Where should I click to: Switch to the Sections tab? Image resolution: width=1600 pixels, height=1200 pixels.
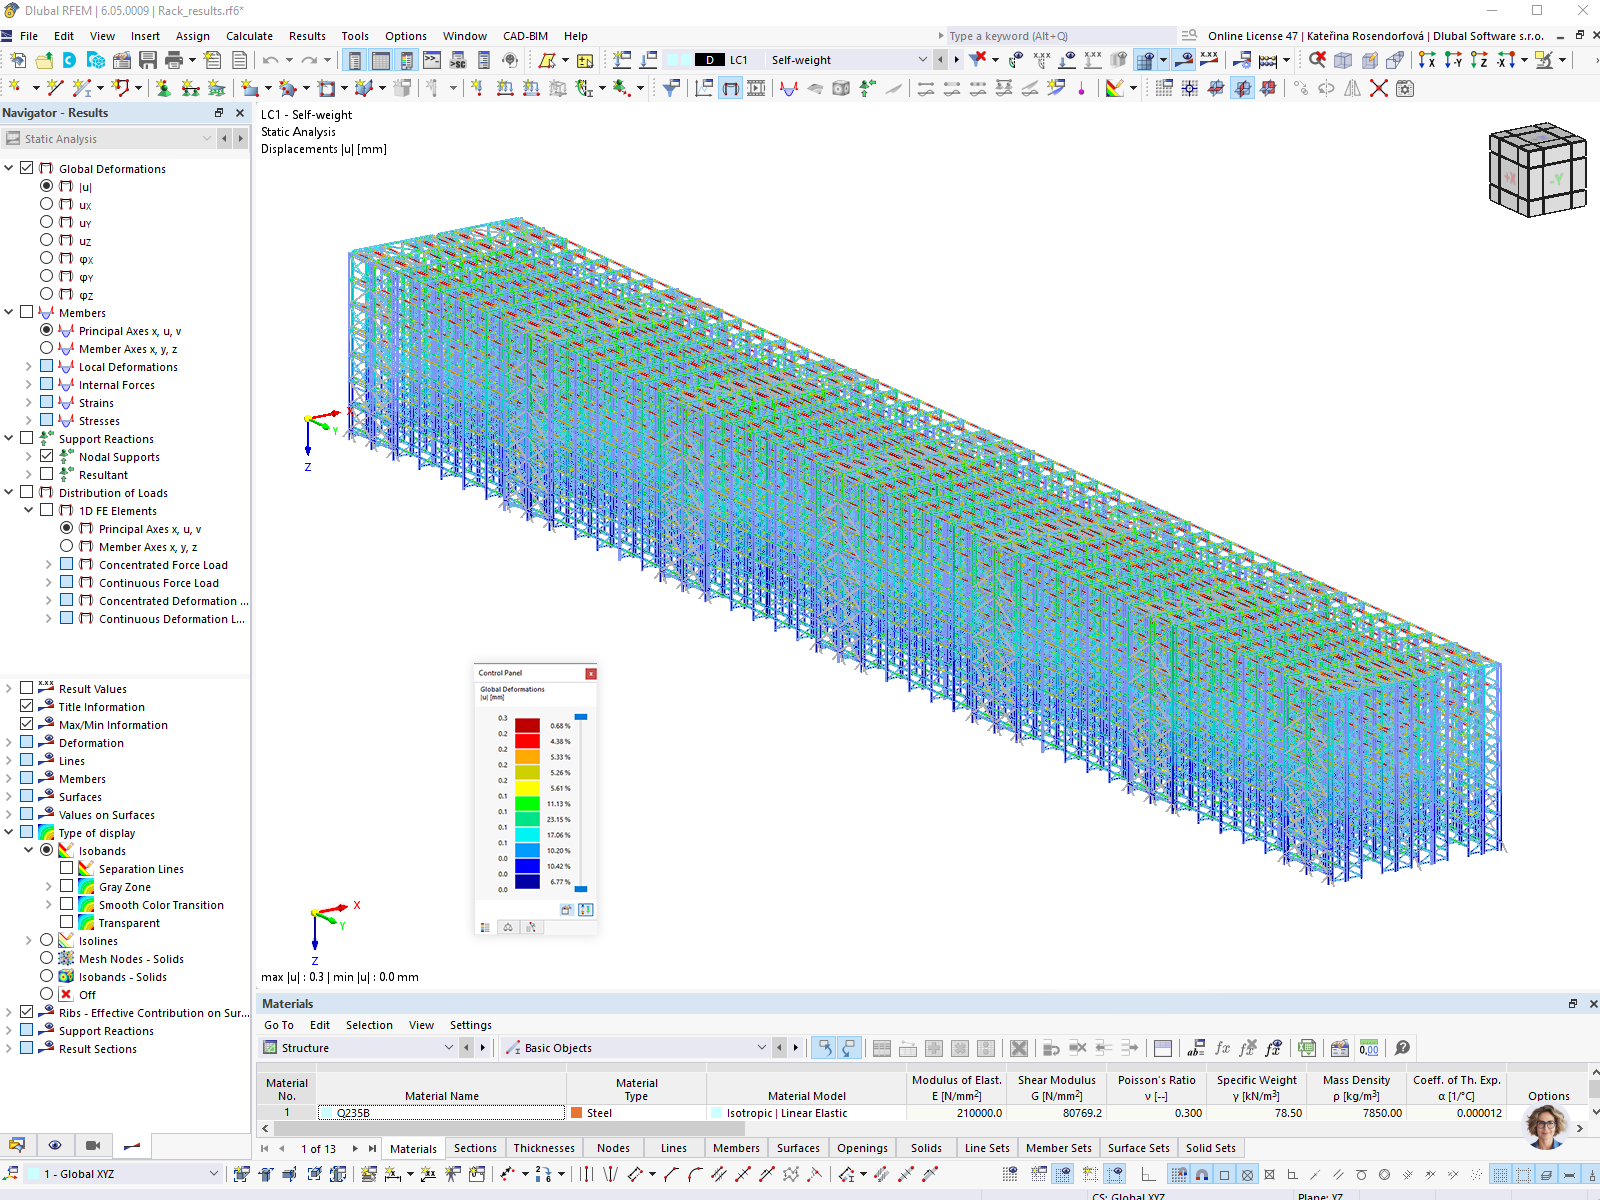click(x=475, y=1148)
